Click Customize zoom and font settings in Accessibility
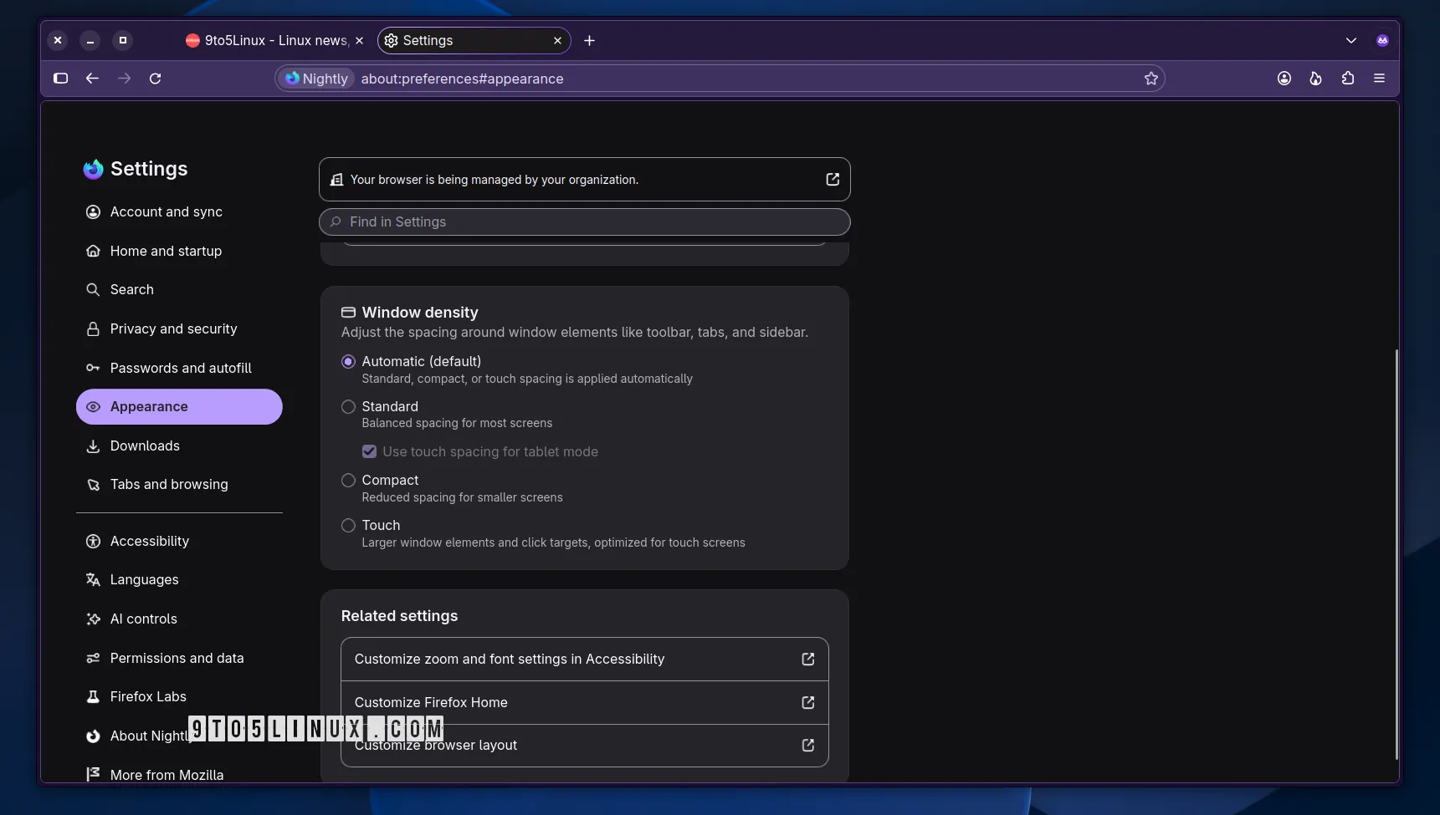This screenshot has height=815, width=1440. 584,659
